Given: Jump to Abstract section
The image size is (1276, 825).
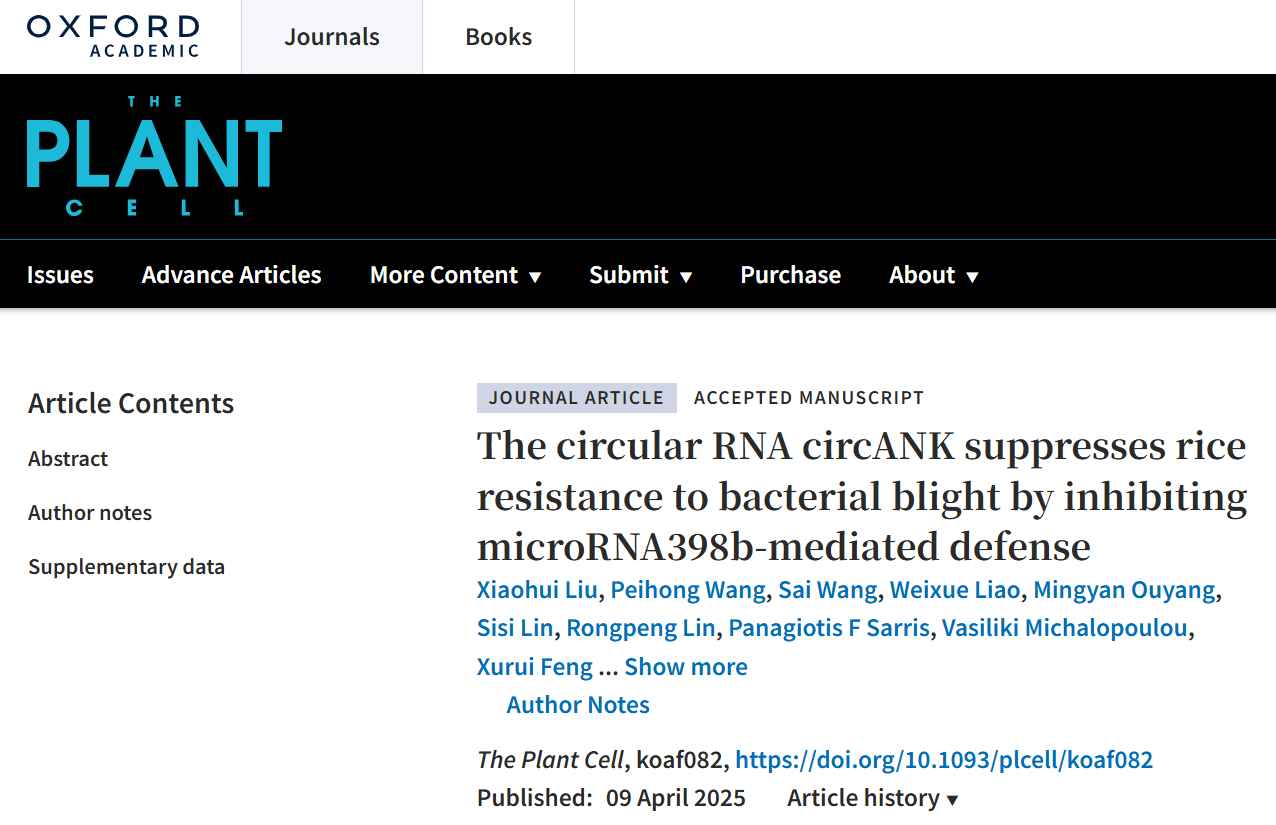Looking at the screenshot, I should point(68,459).
